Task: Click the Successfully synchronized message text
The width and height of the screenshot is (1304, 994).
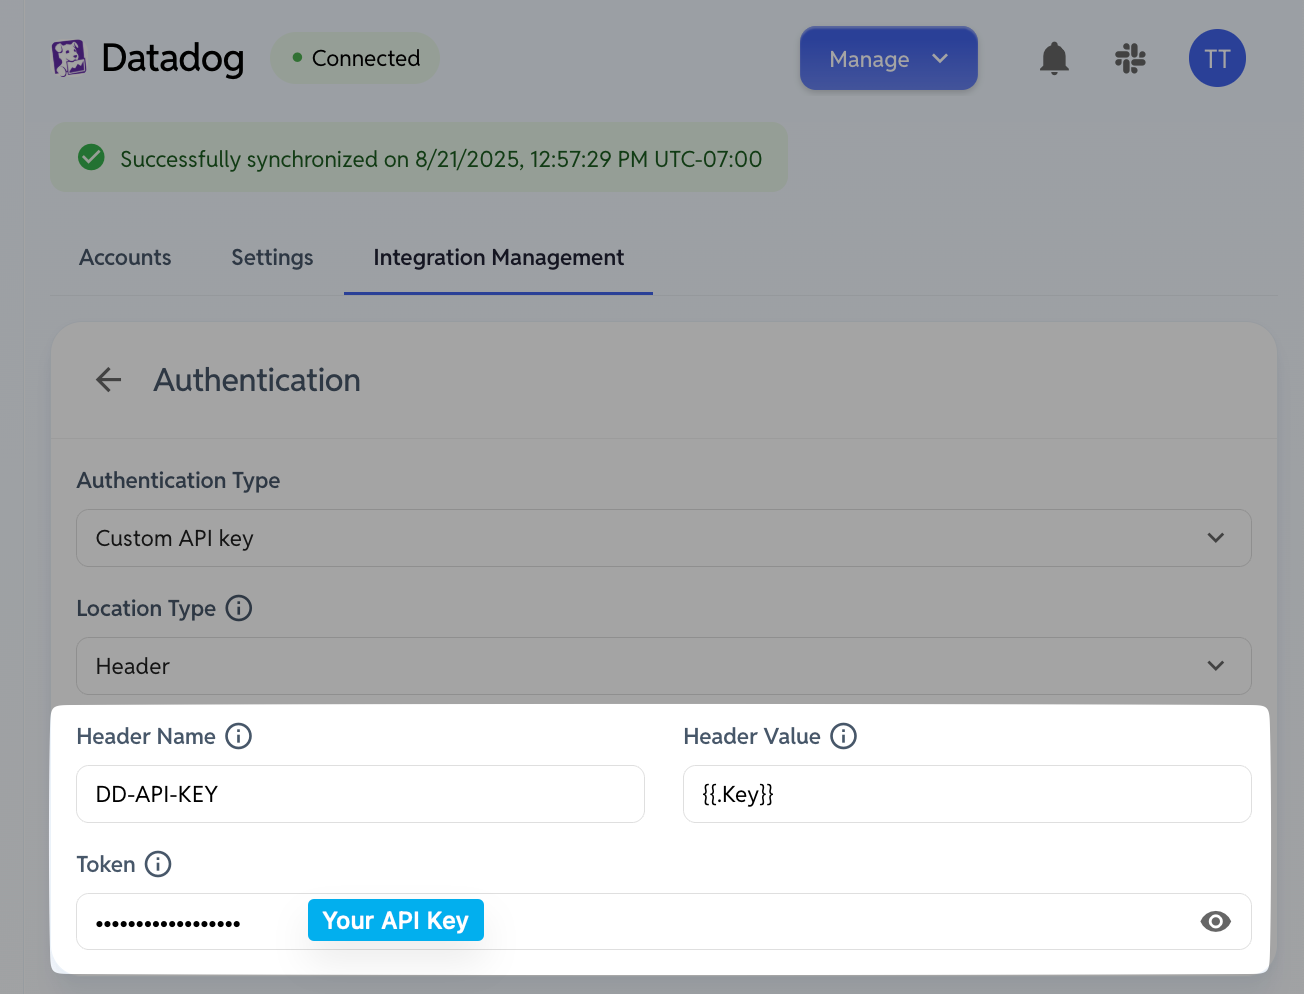Action: 441,159
